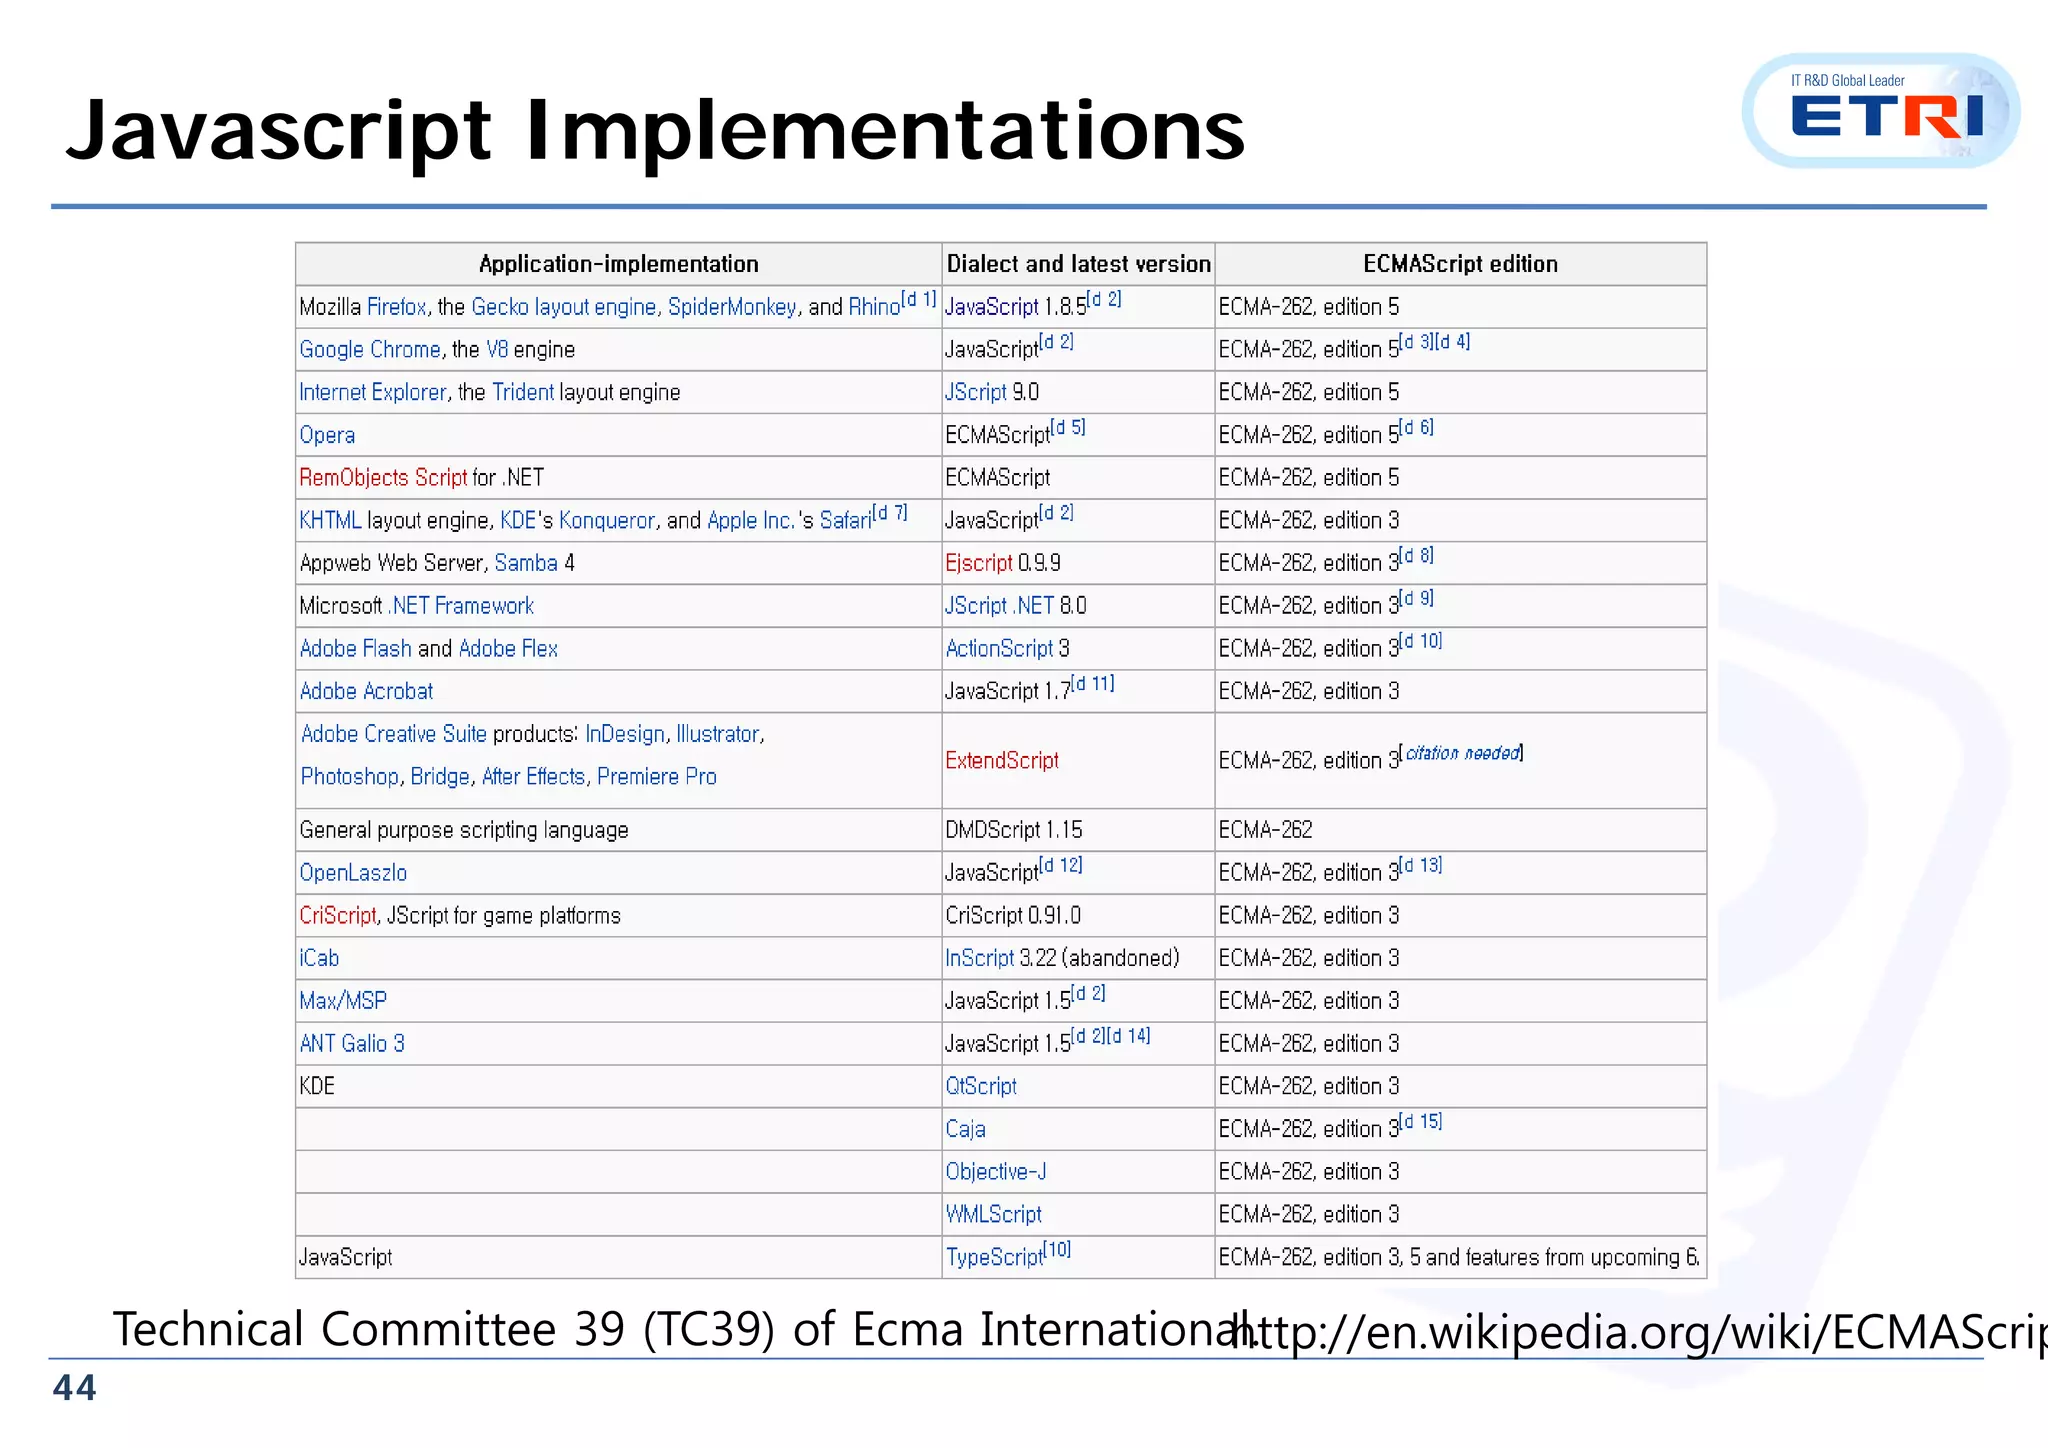The height and width of the screenshot is (1448, 2048).
Task: Select the DMDScript 1.15 cell
Action: [1078, 830]
